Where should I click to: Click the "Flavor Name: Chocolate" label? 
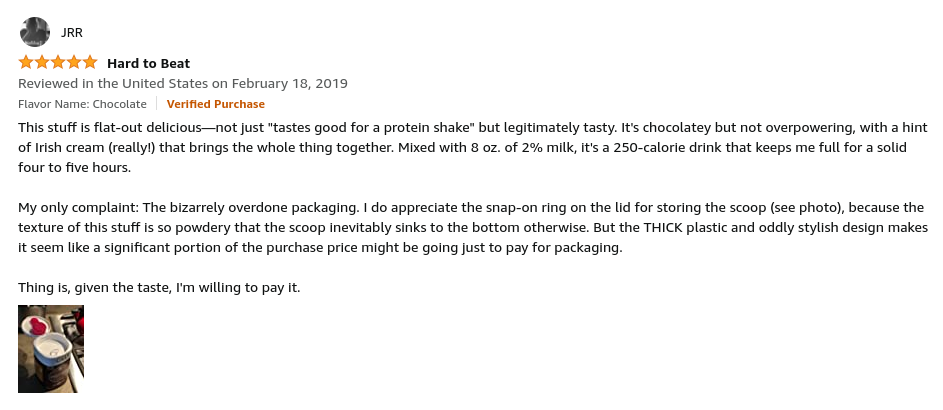[x=82, y=104]
